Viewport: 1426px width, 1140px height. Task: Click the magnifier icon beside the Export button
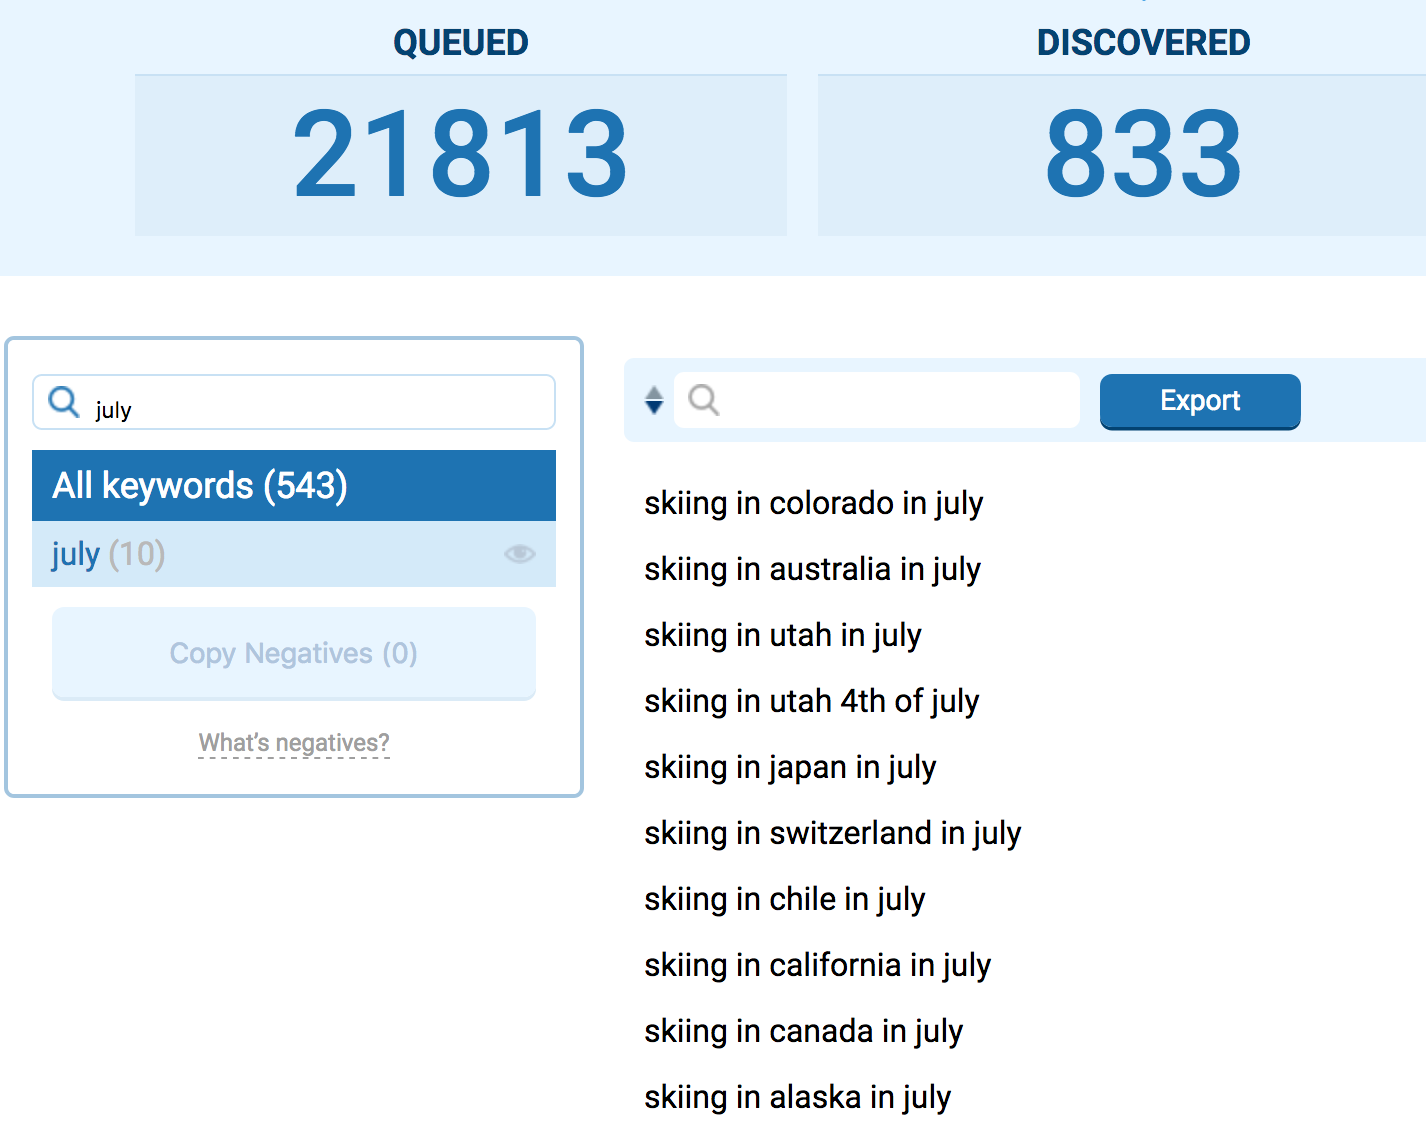704,400
